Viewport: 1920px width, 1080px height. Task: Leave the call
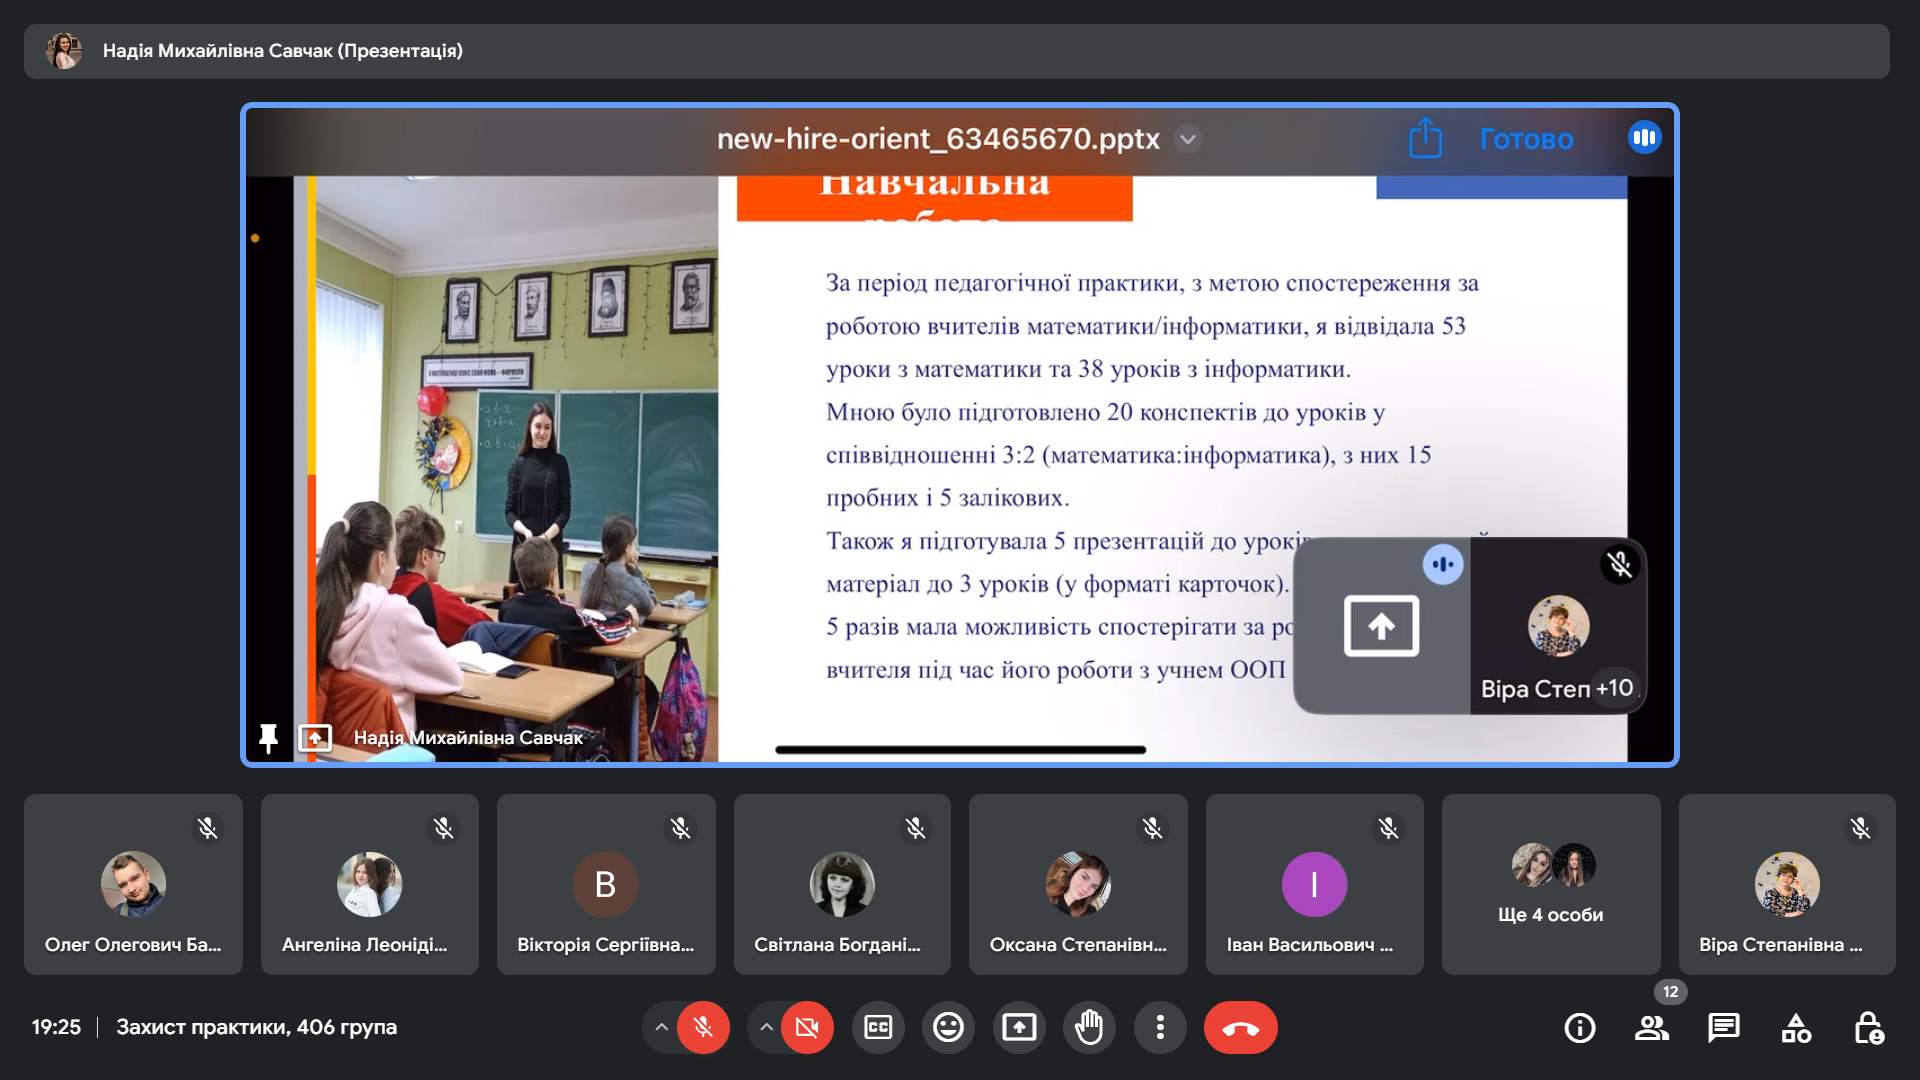[x=1241, y=1027]
